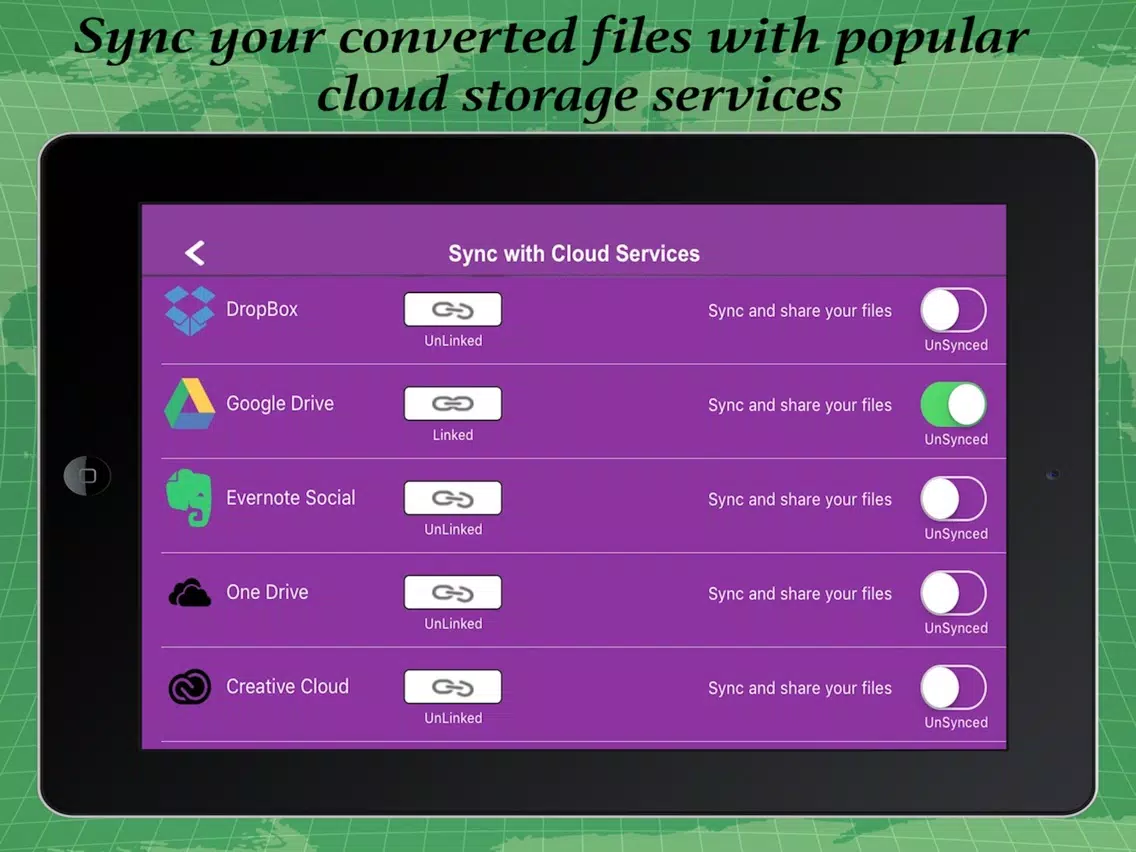The image size is (1136, 852).
Task: Link One Drive using chain button
Action: pyautogui.click(x=453, y=593)
